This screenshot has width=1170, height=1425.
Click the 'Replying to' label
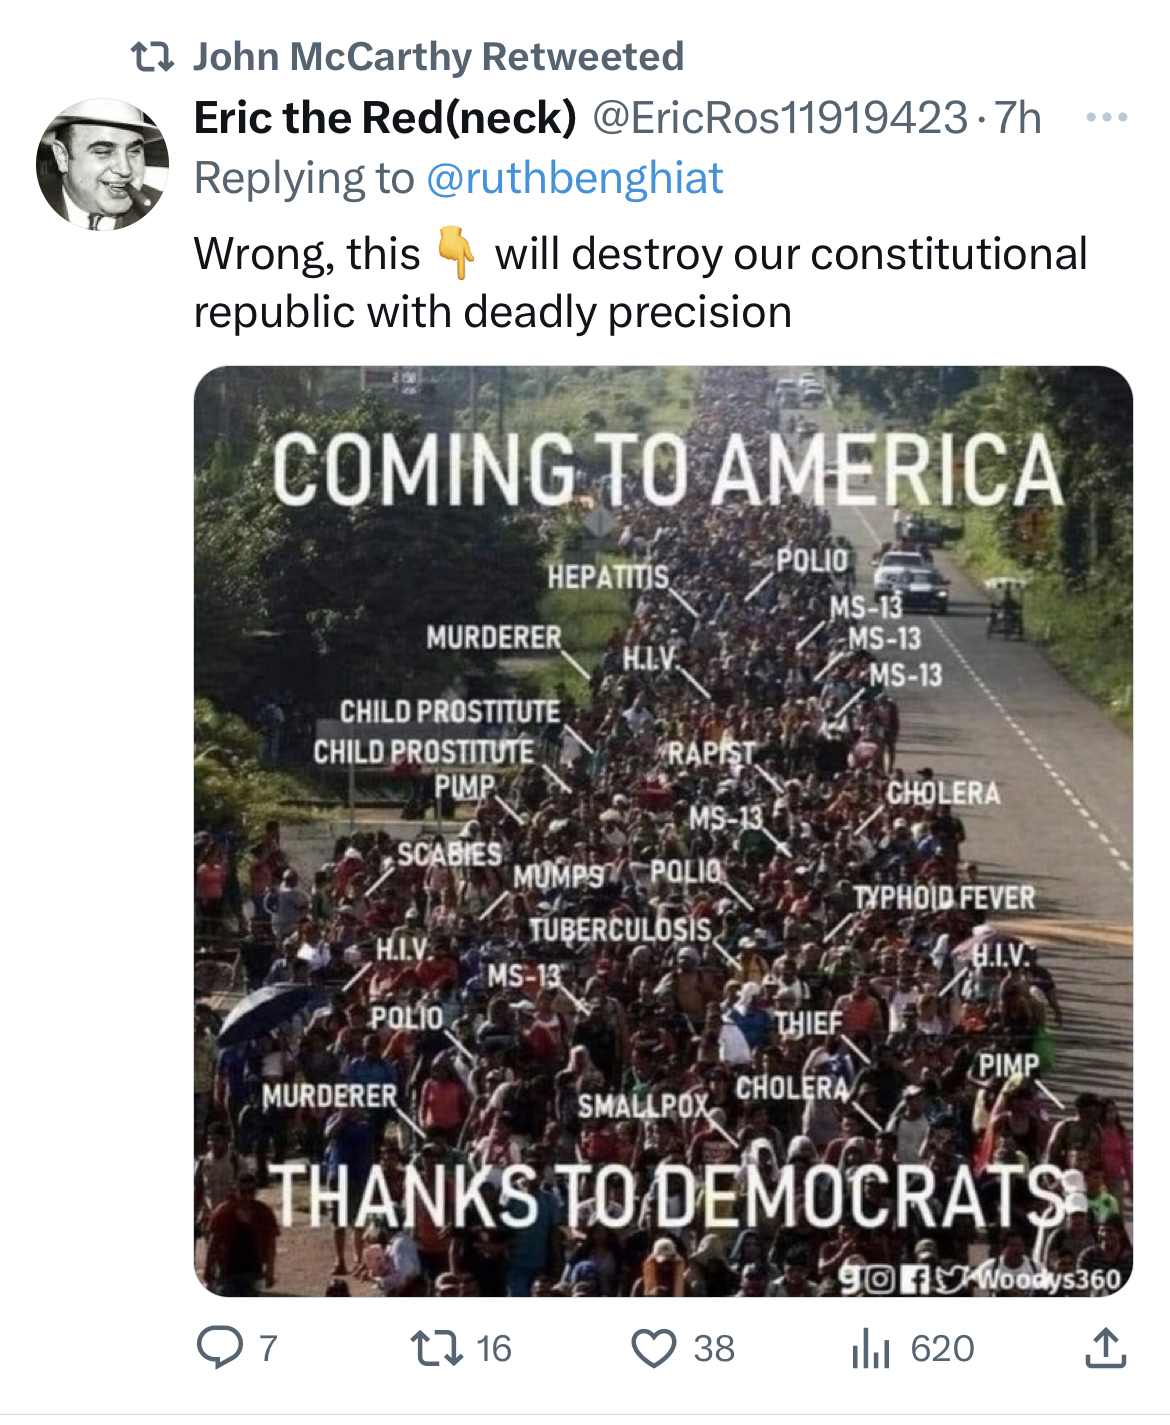tap(303, 178)
